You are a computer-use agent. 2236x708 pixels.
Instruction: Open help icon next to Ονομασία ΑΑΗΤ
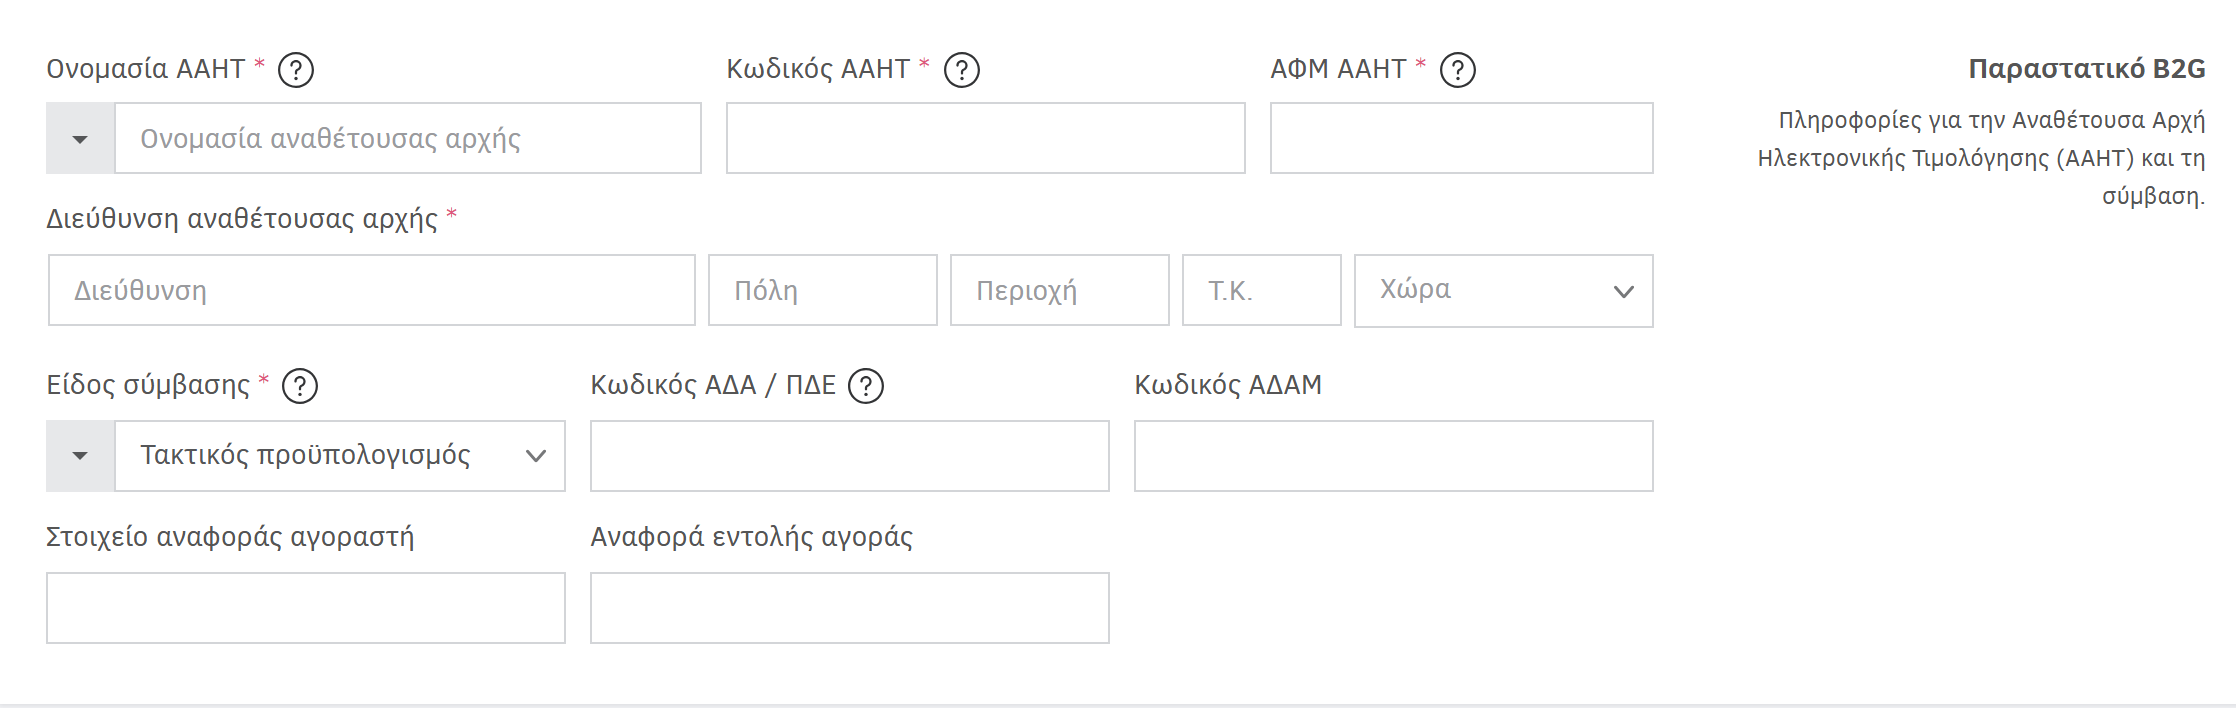coord(296,70)
